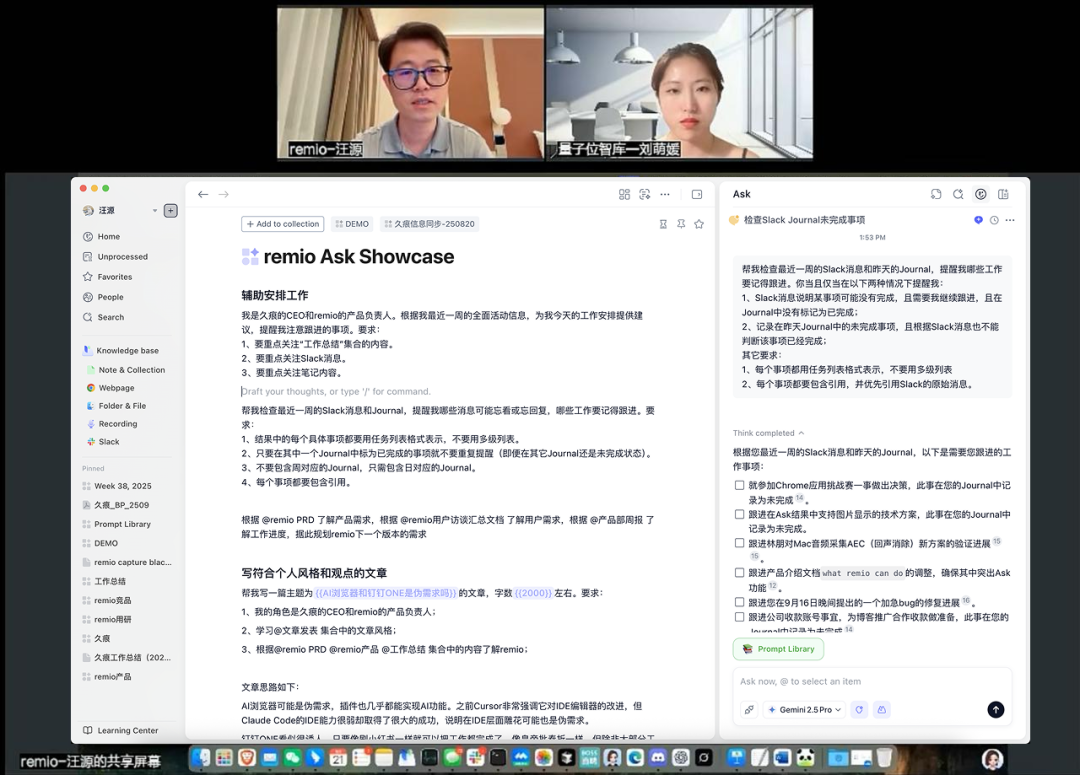Open the Week 38, 2025 pinned item
The image size is (1080, 775).
(123, 486)
